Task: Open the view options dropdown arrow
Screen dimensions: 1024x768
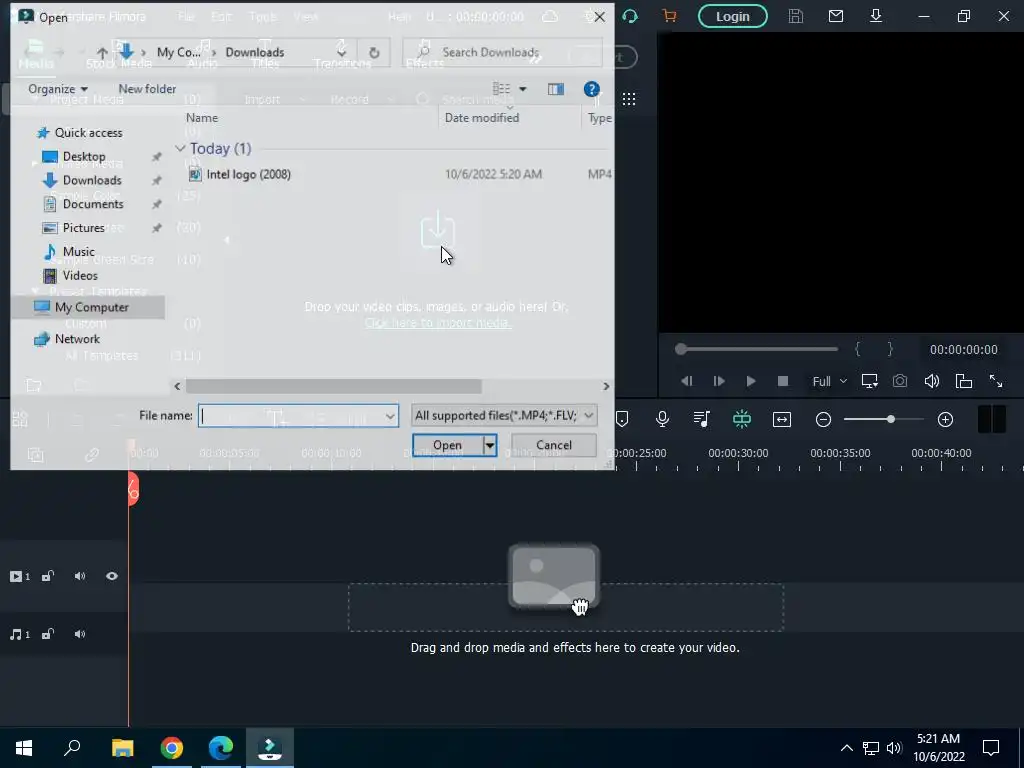Action: point(522,89)
